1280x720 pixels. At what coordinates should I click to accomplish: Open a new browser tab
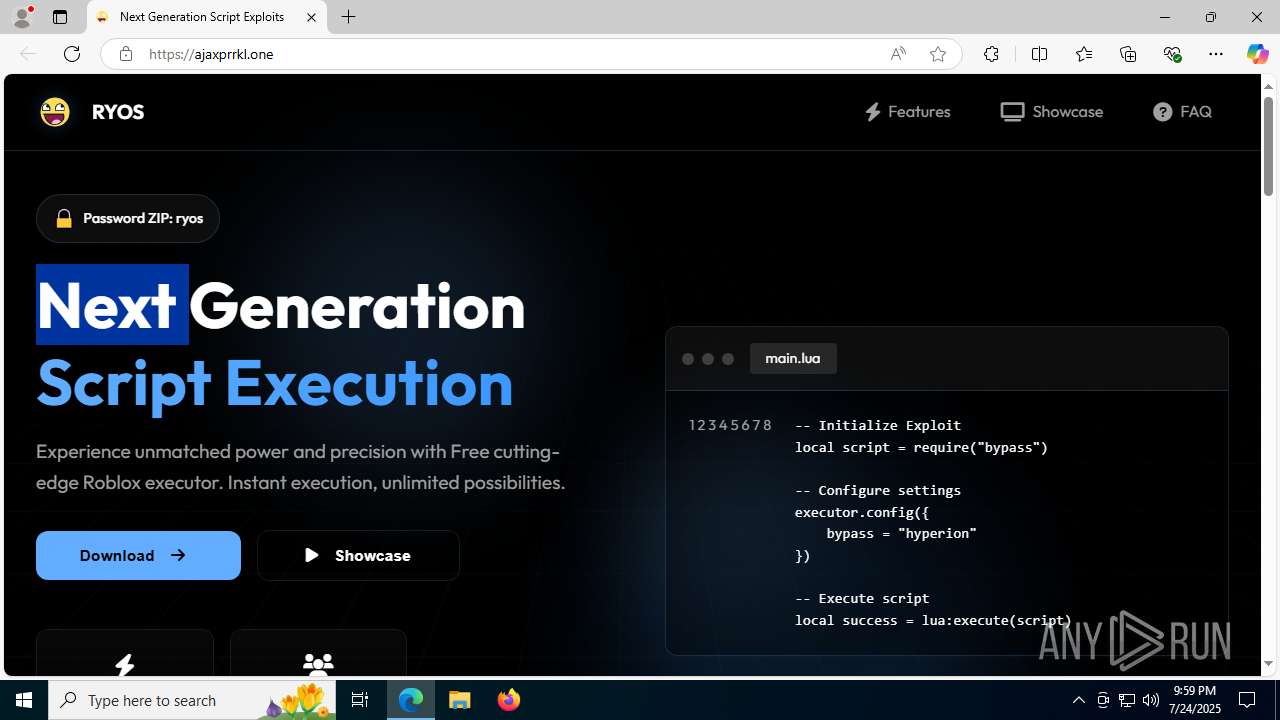(348, 17)
